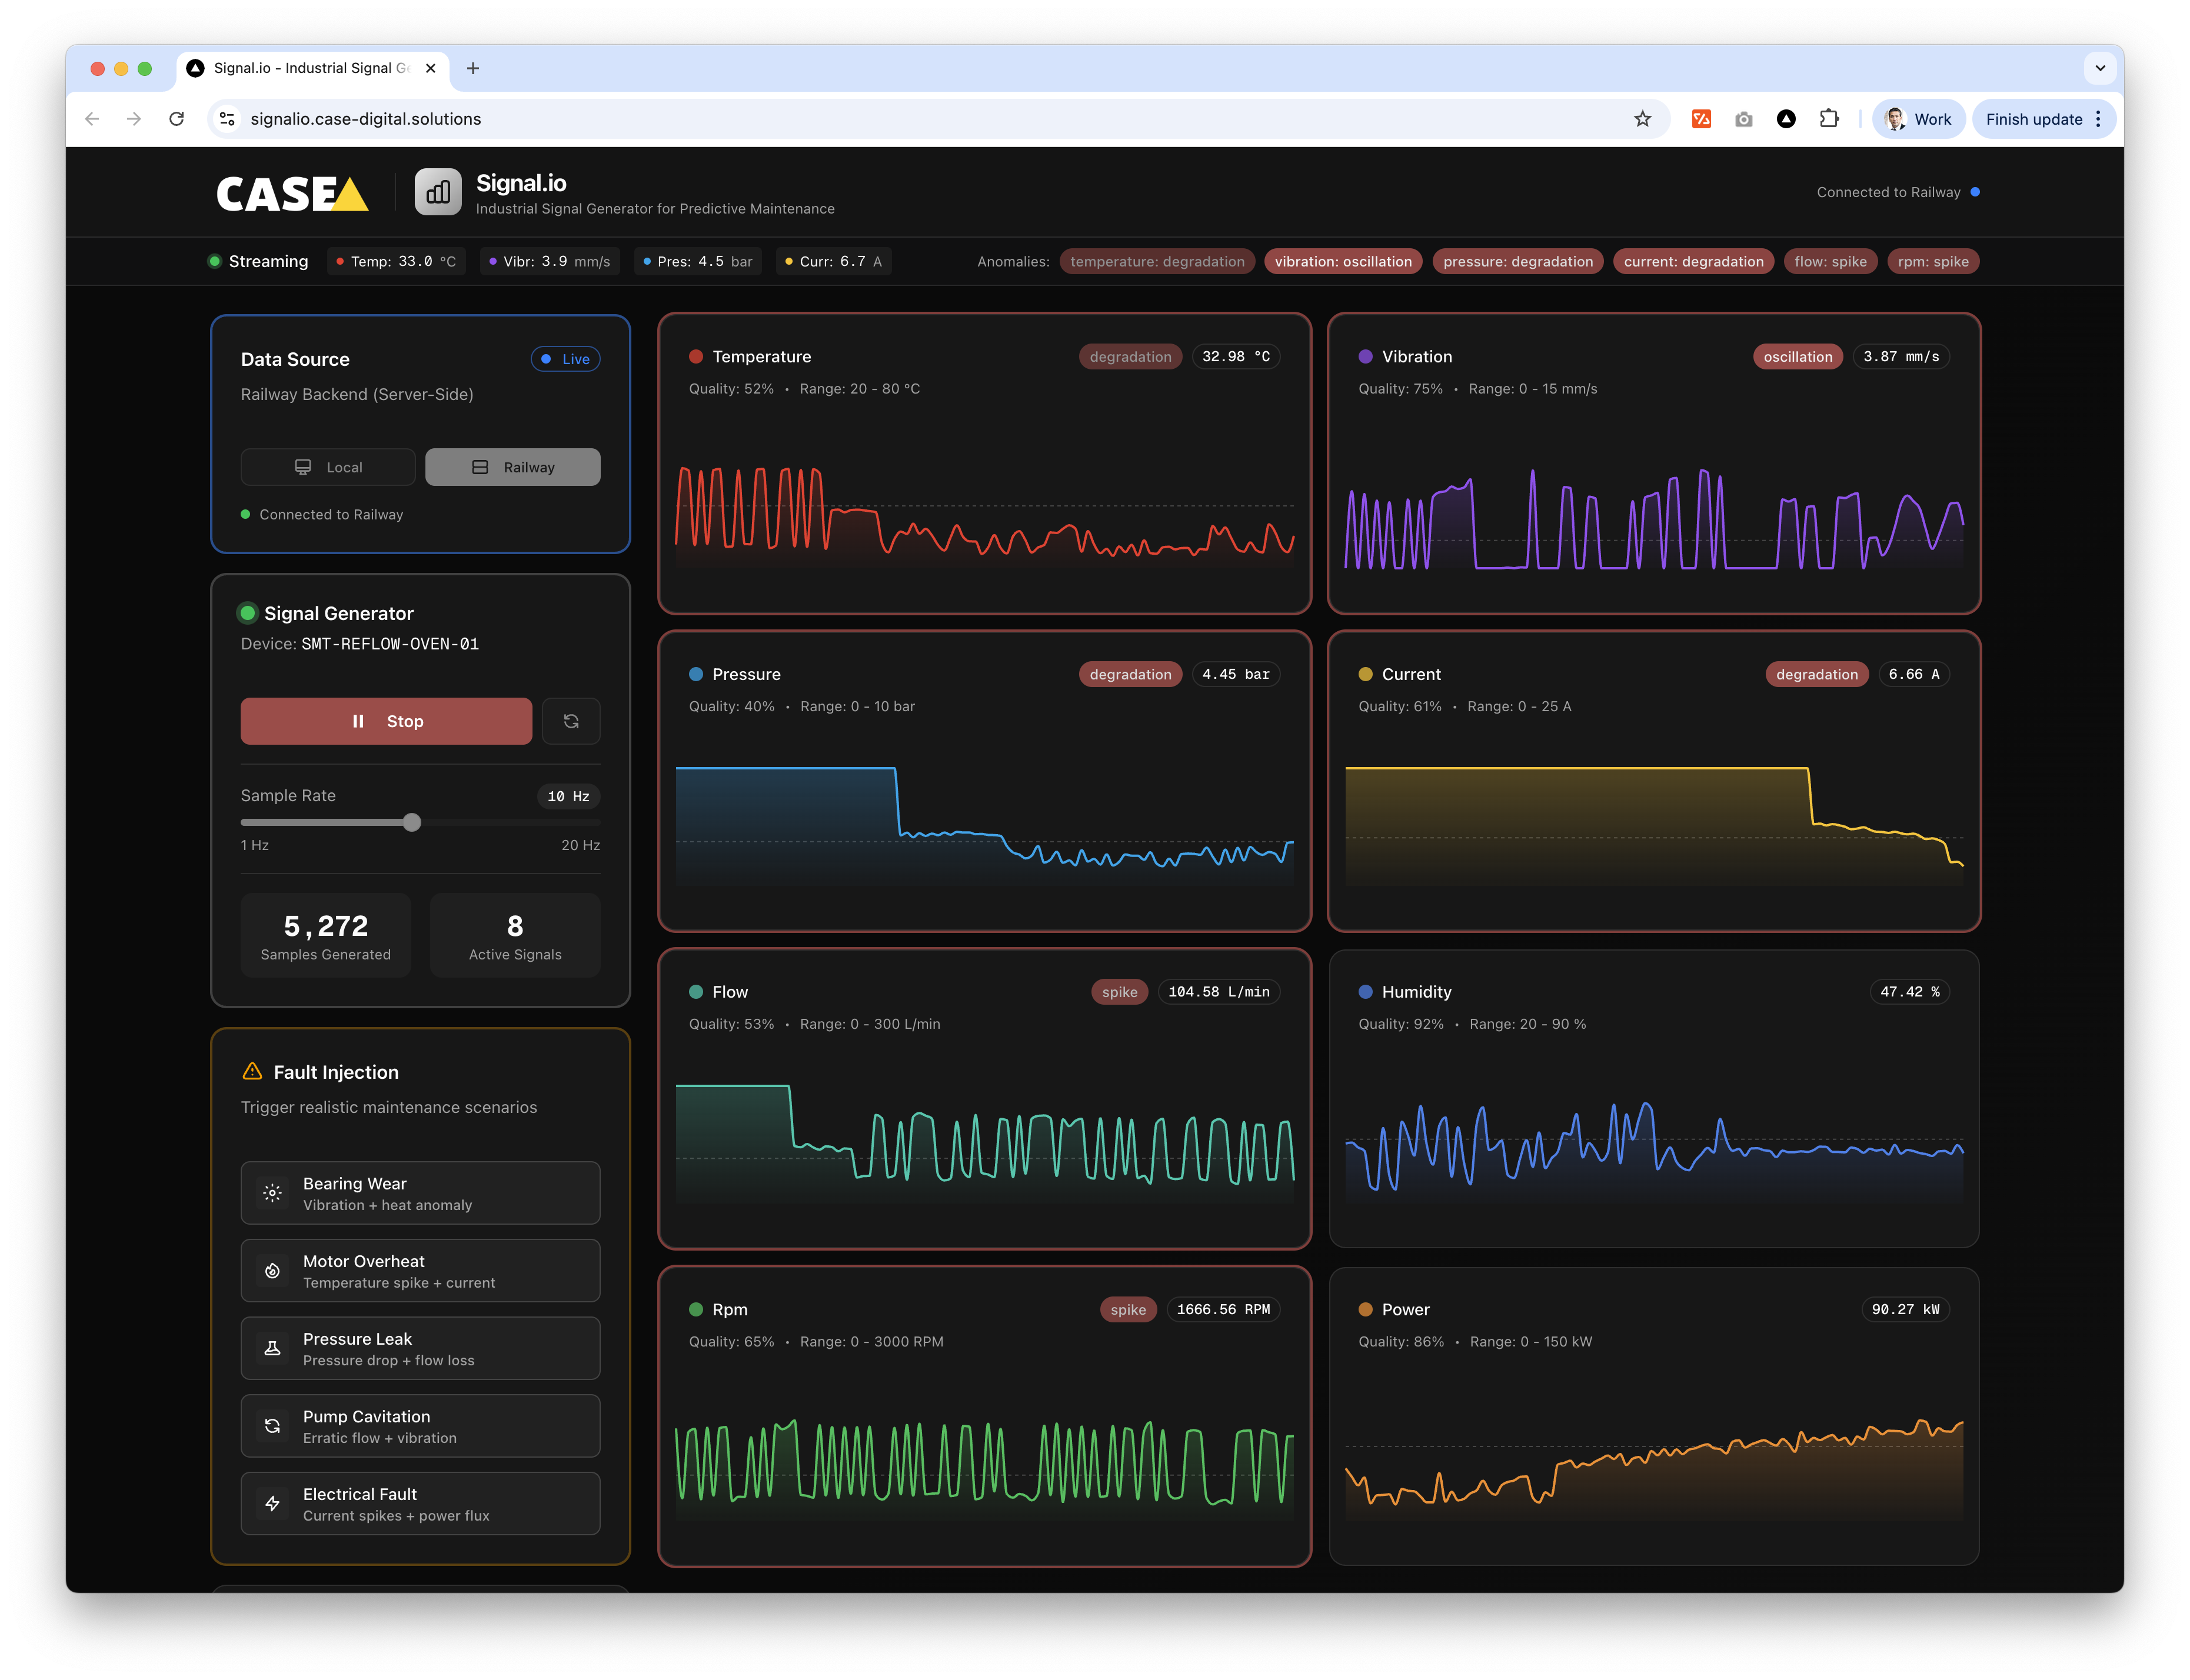2190x1680 pixels.
Task: Open the browser extensions puzzle icon
Action: coord(1830,118)
